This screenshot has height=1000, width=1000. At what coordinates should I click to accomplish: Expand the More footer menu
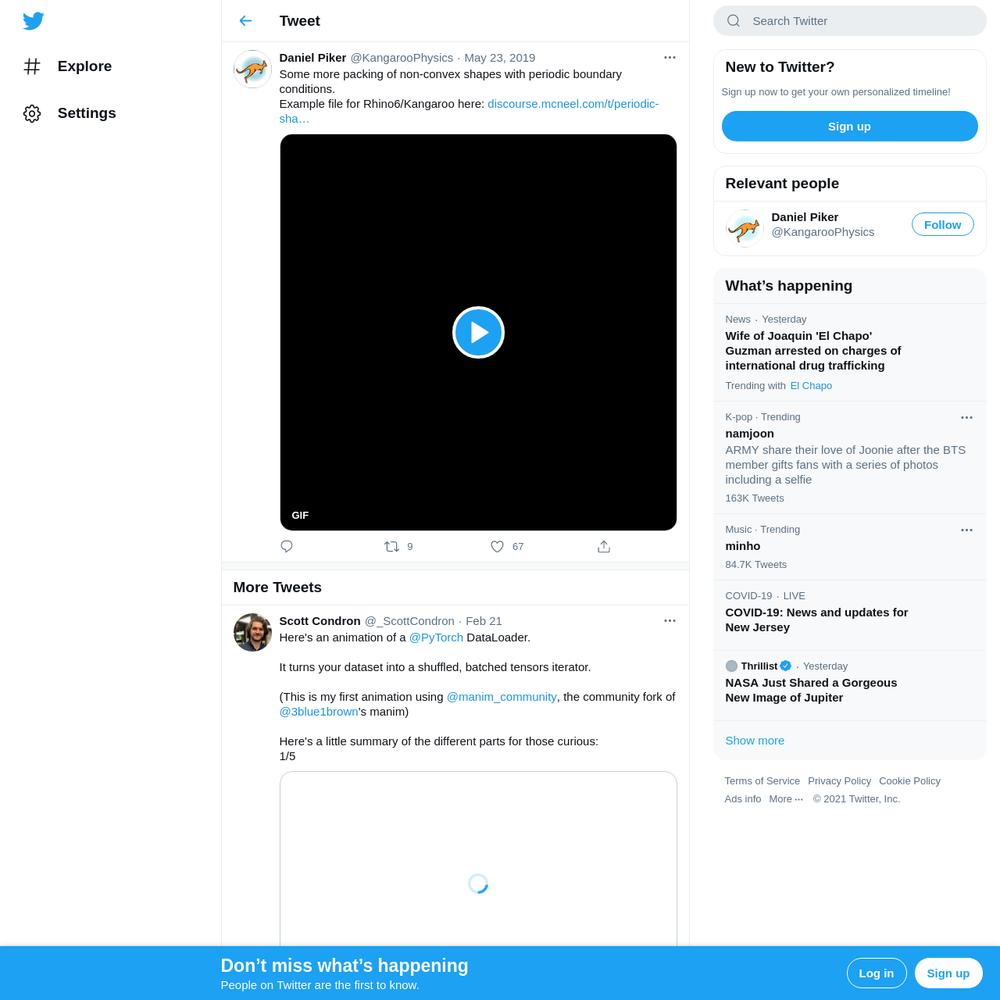coord(786,799)
